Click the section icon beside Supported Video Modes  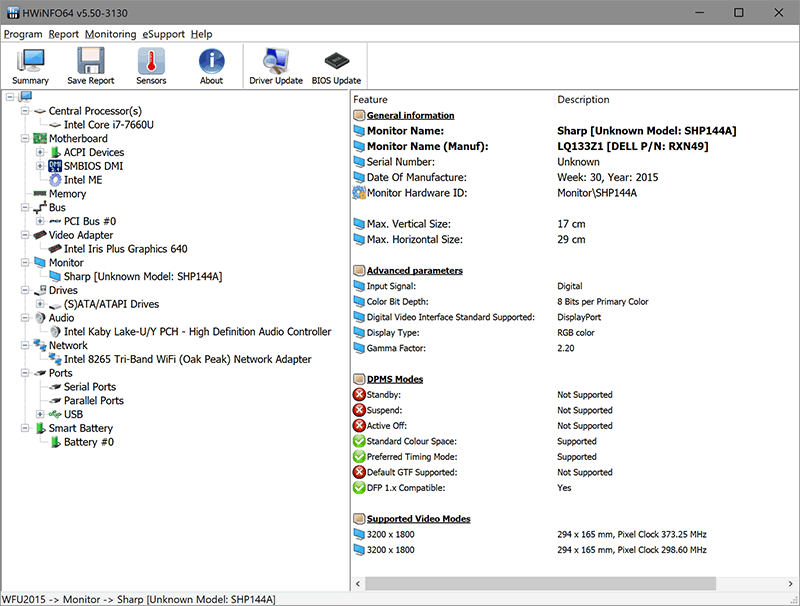[x=359, y=519]
